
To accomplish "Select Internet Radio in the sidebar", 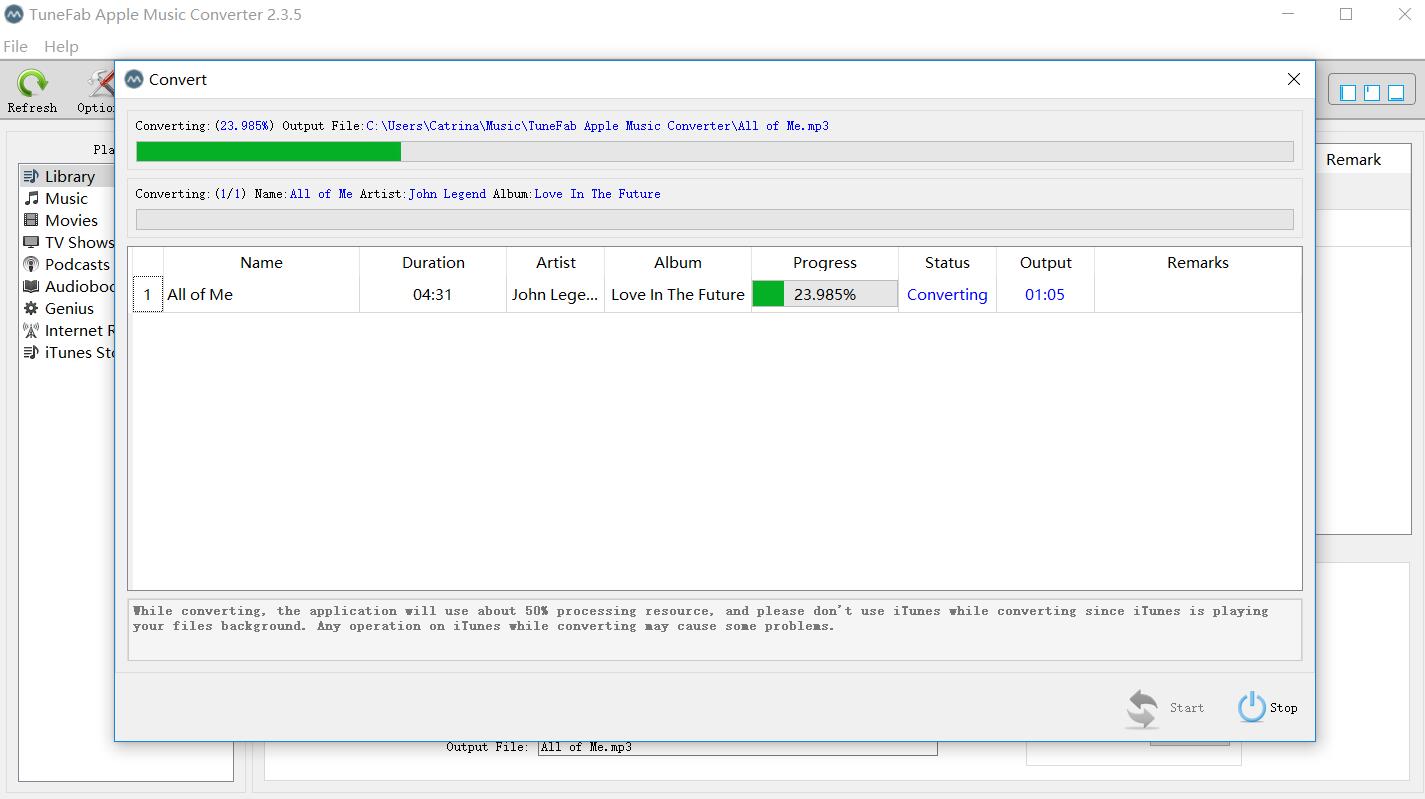I will click(x=66, y=330).
